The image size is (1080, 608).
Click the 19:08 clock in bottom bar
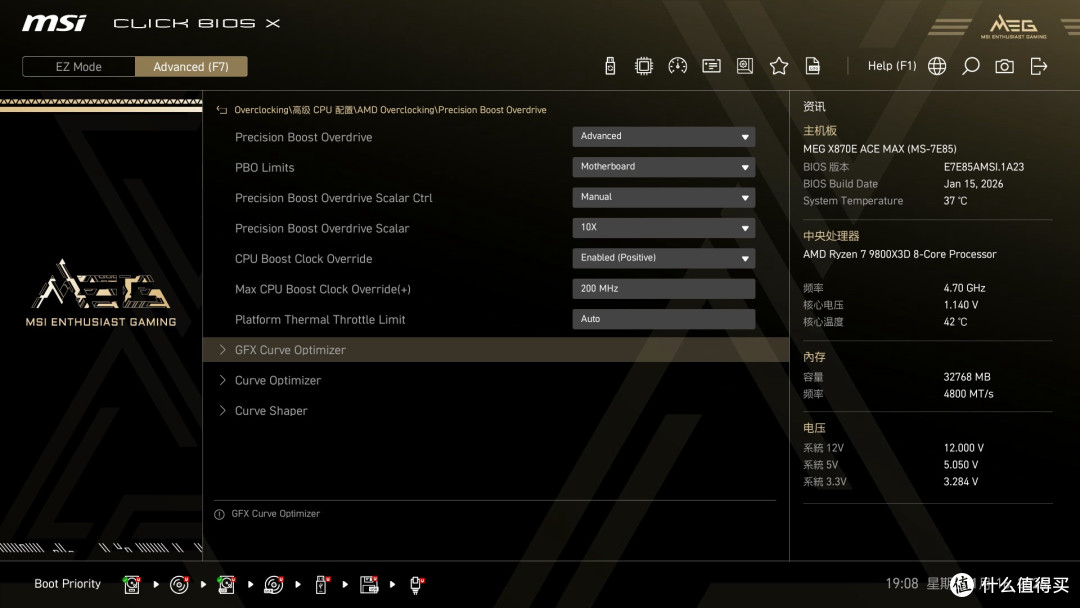pos(902,583)
